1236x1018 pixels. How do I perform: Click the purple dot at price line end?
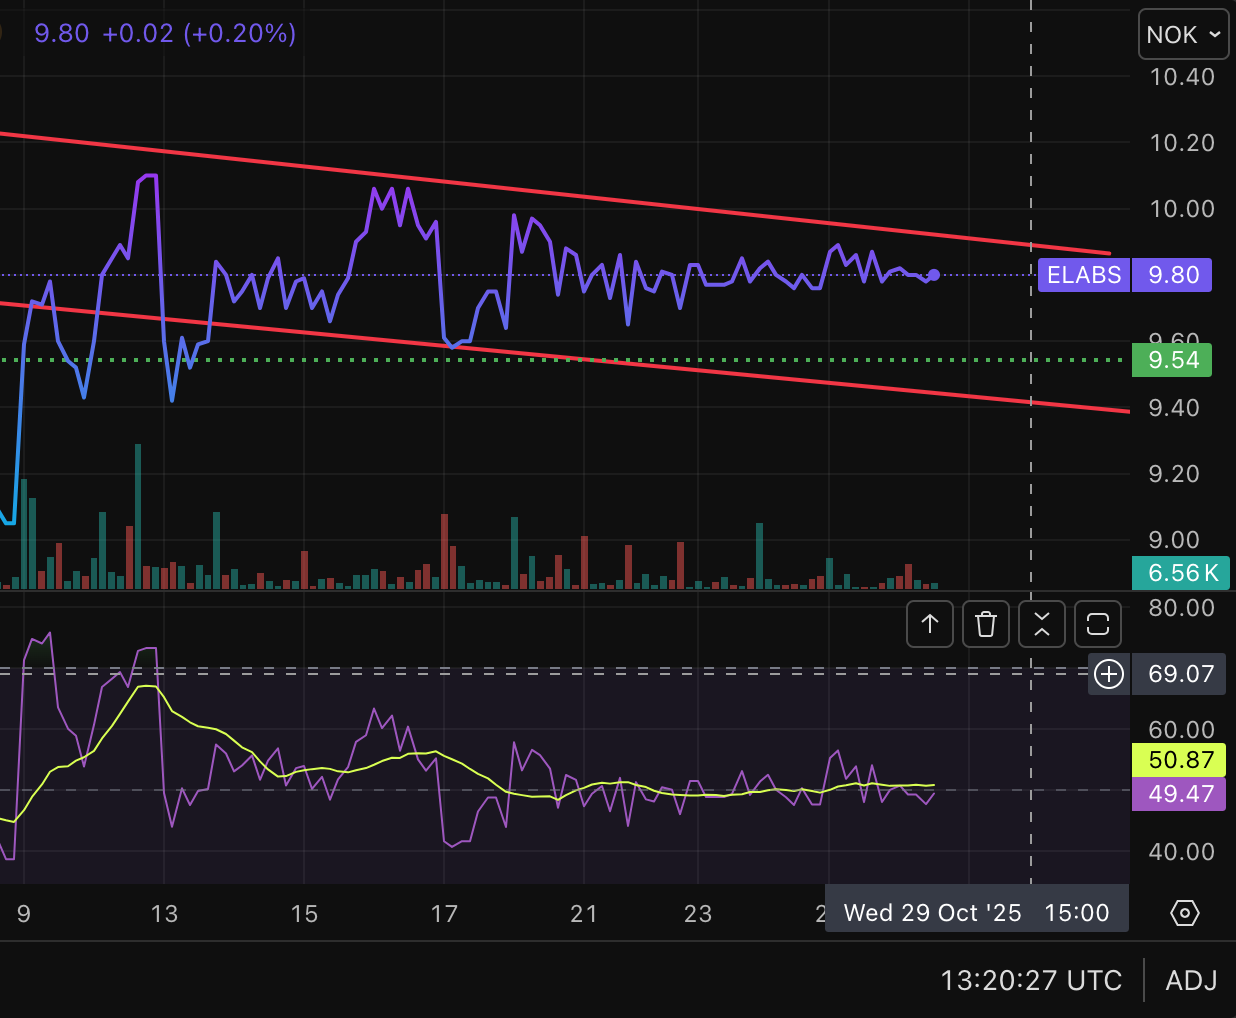(x=934, y=275)
